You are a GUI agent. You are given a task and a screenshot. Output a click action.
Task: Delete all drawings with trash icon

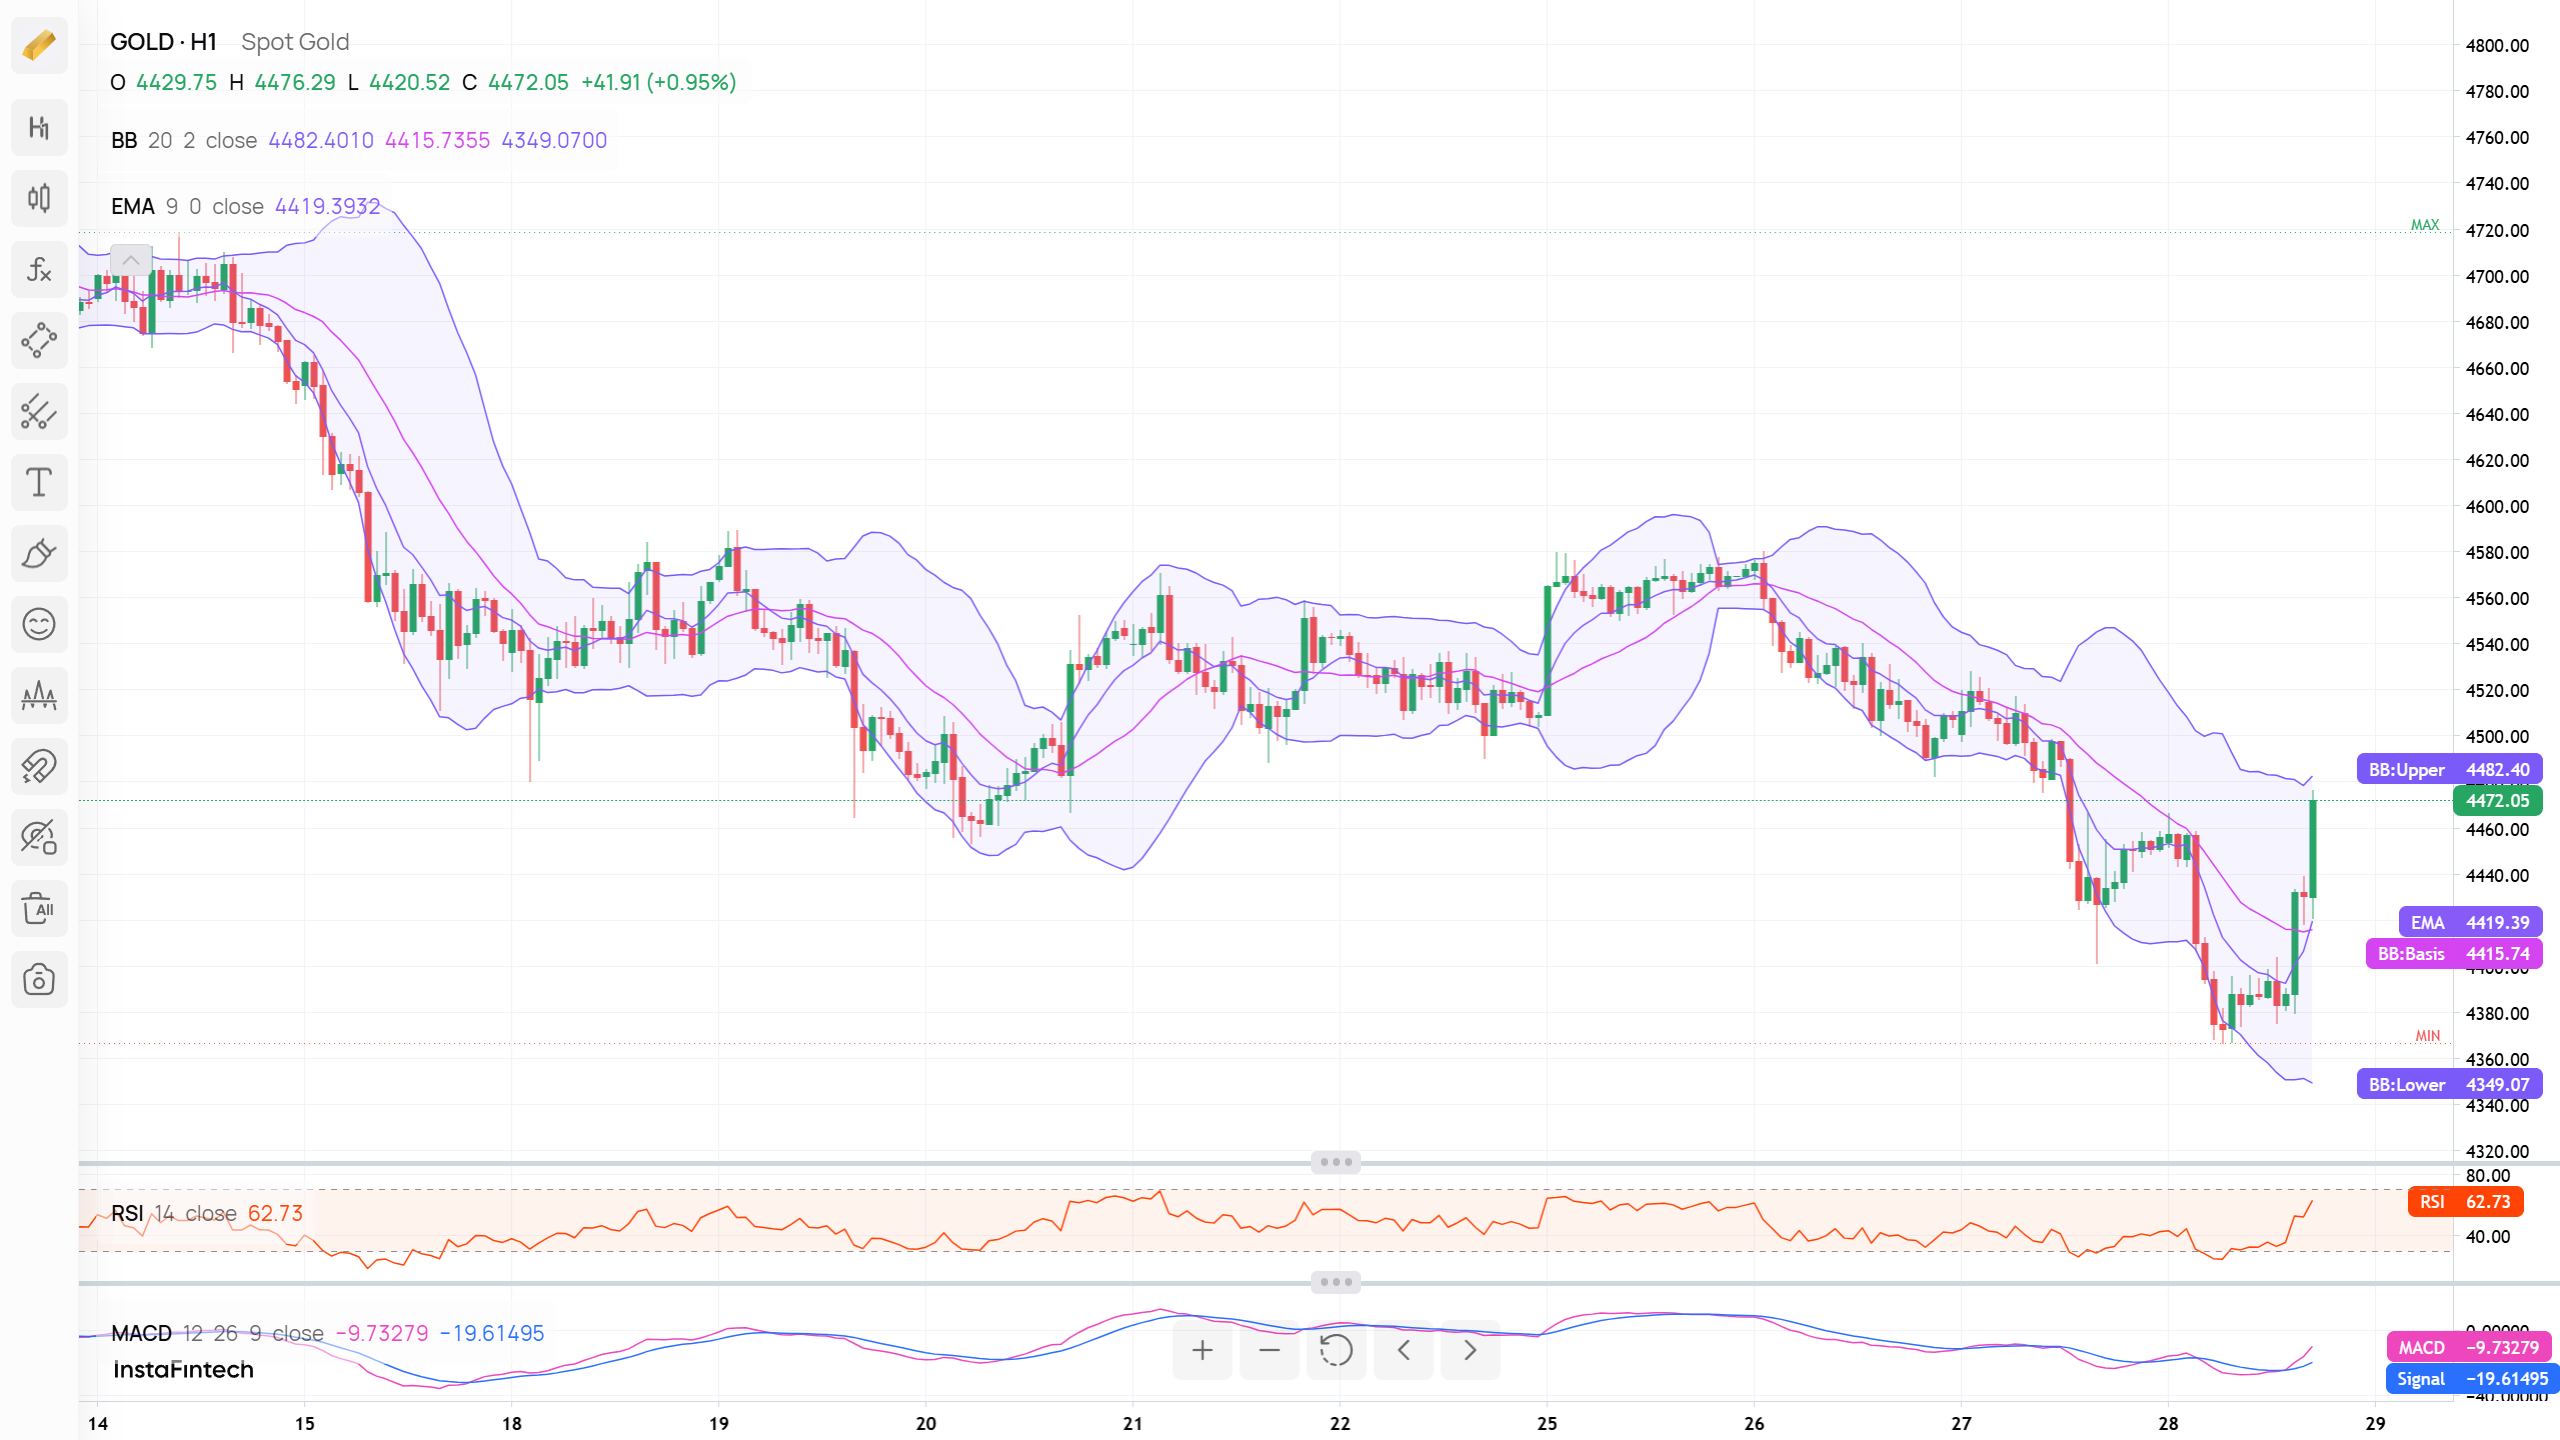point(39,908)
